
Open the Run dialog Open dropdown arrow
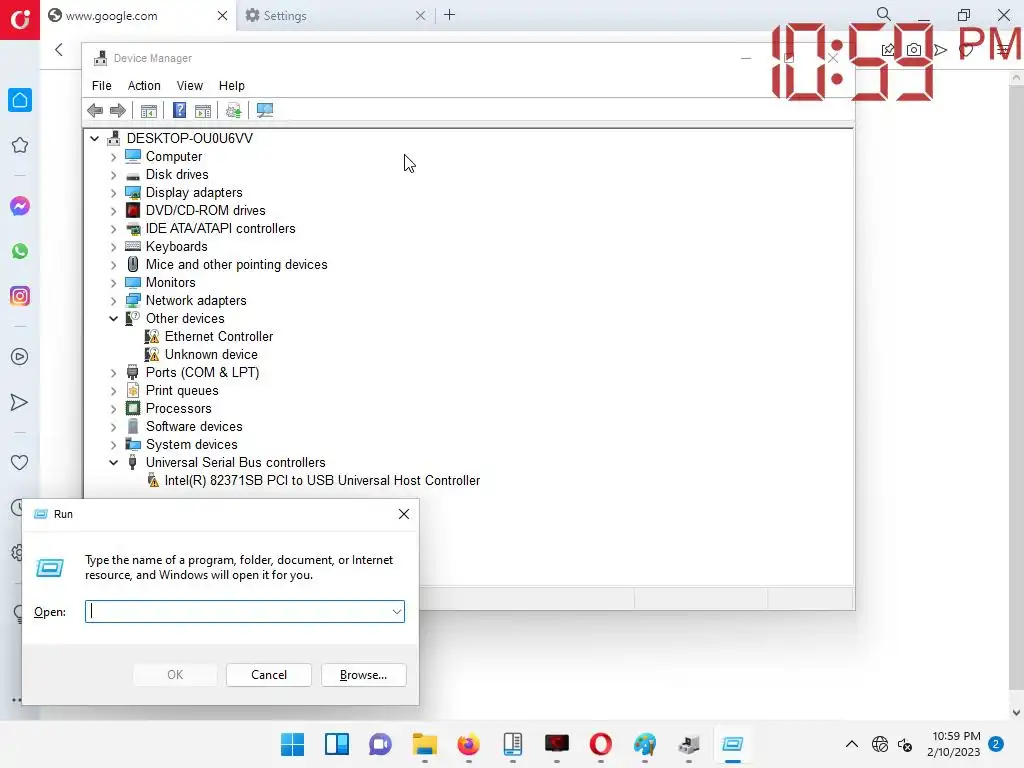(396, 612)
